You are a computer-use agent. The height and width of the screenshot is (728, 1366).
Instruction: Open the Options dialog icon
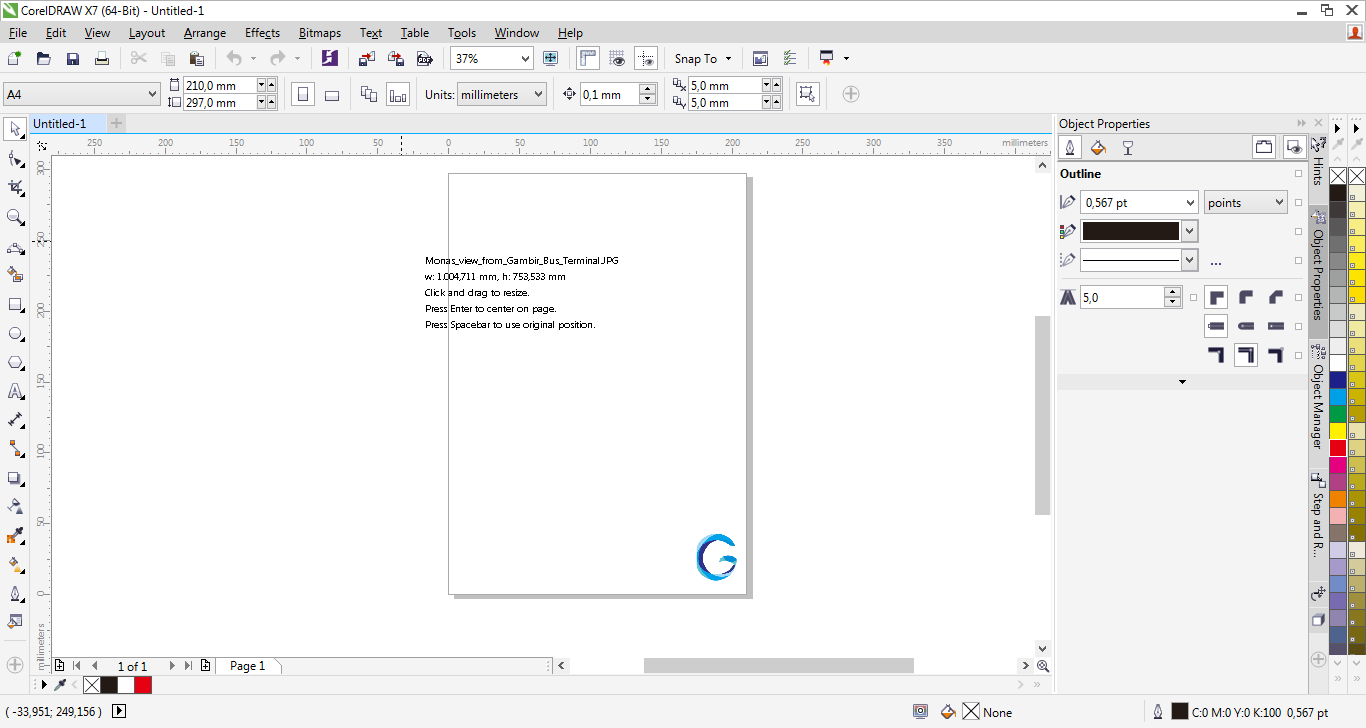coord(790,59)
